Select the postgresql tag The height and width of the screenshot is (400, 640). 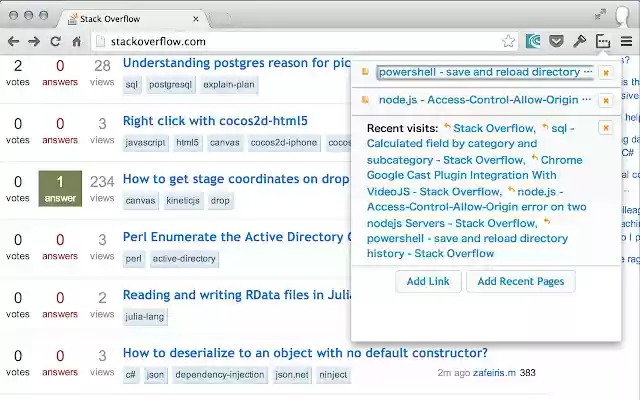pyautogui.click(x=170, y=85)
